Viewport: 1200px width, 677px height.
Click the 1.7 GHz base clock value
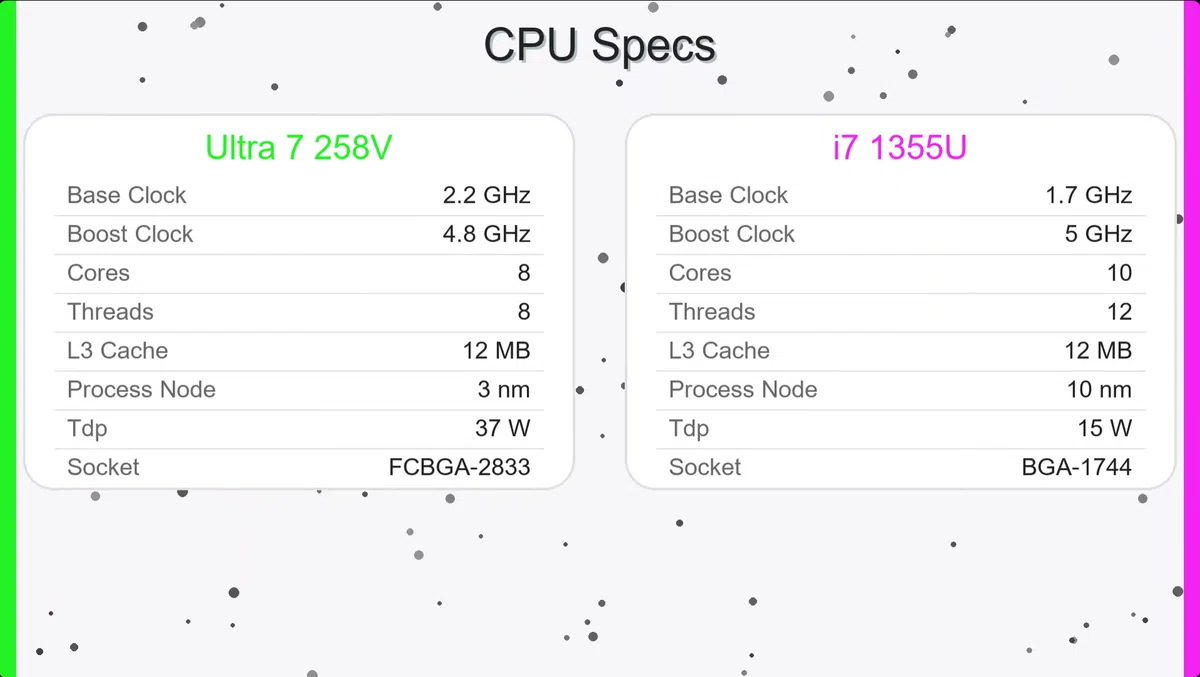(1088, 195)
